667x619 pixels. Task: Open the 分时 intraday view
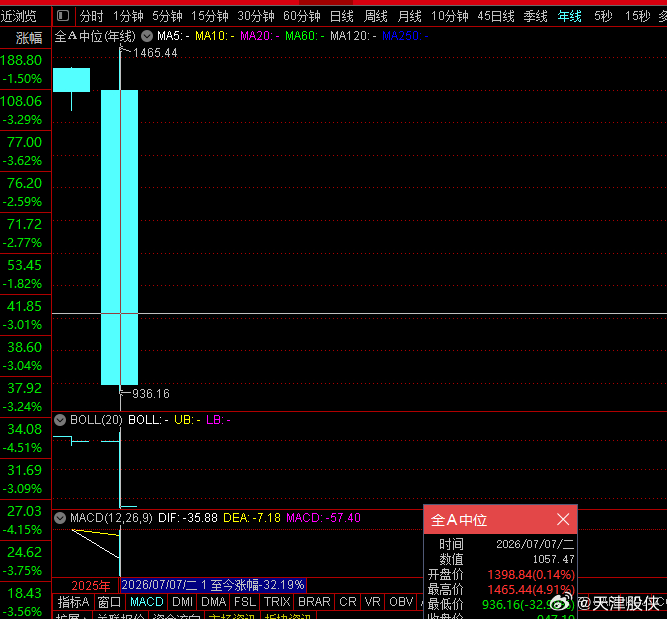point(91,17)
